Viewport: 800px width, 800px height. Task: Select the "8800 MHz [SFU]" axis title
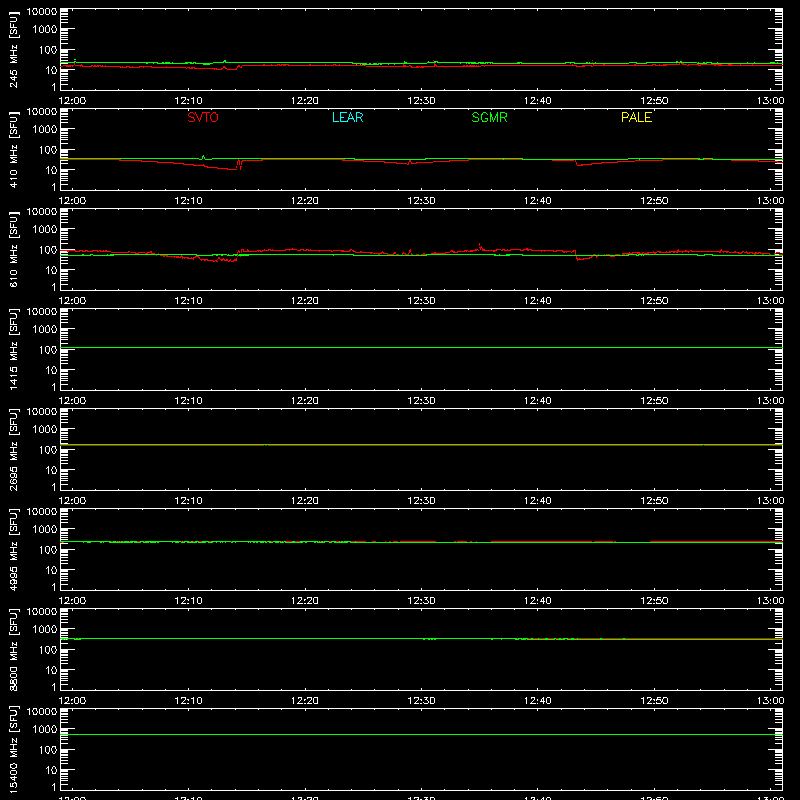click(13, 649)
